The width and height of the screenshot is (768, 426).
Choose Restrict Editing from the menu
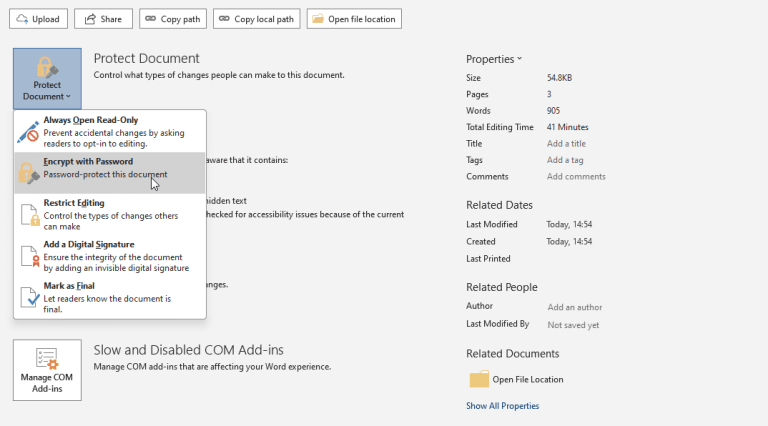110,214
